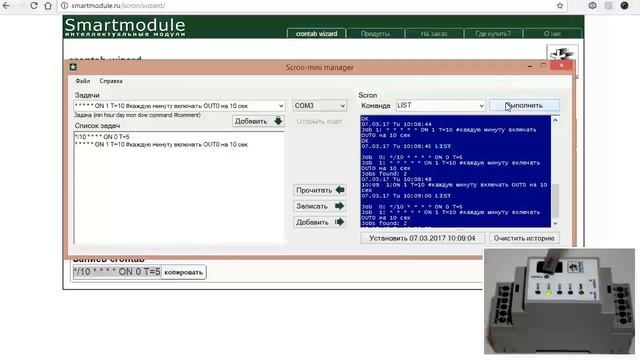Click Очистить историю button

coord(524,238)
